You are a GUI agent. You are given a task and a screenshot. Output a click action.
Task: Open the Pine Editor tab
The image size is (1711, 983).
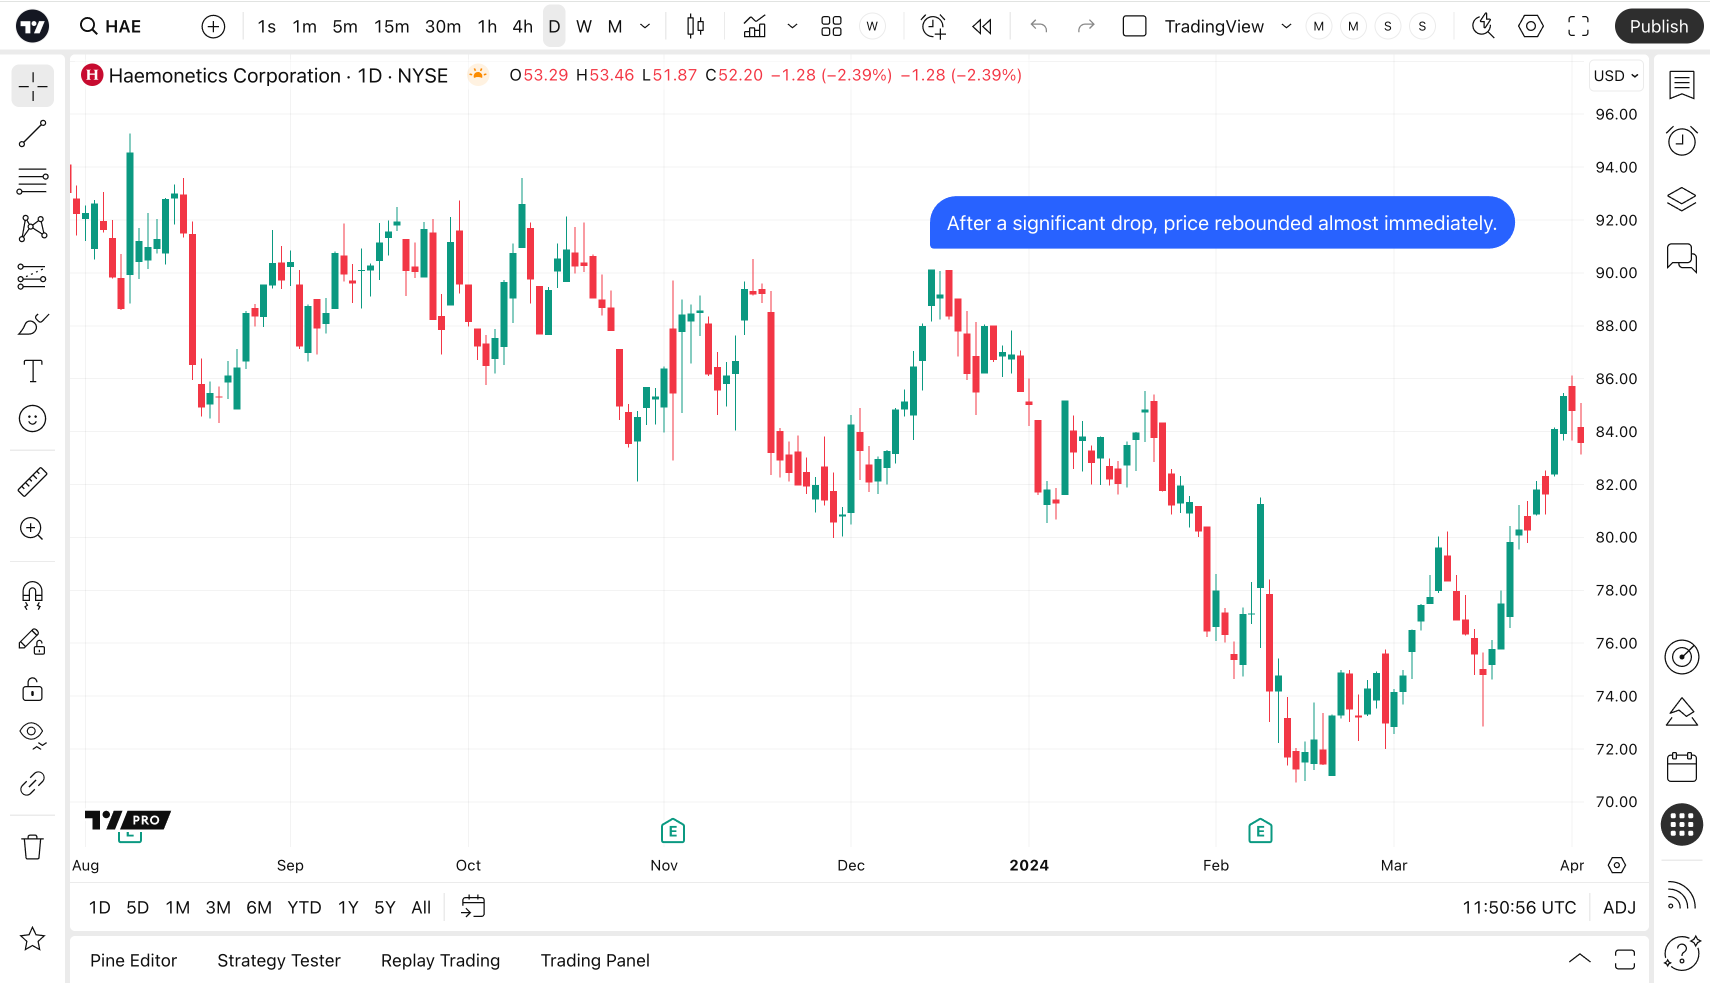(133, 960)
